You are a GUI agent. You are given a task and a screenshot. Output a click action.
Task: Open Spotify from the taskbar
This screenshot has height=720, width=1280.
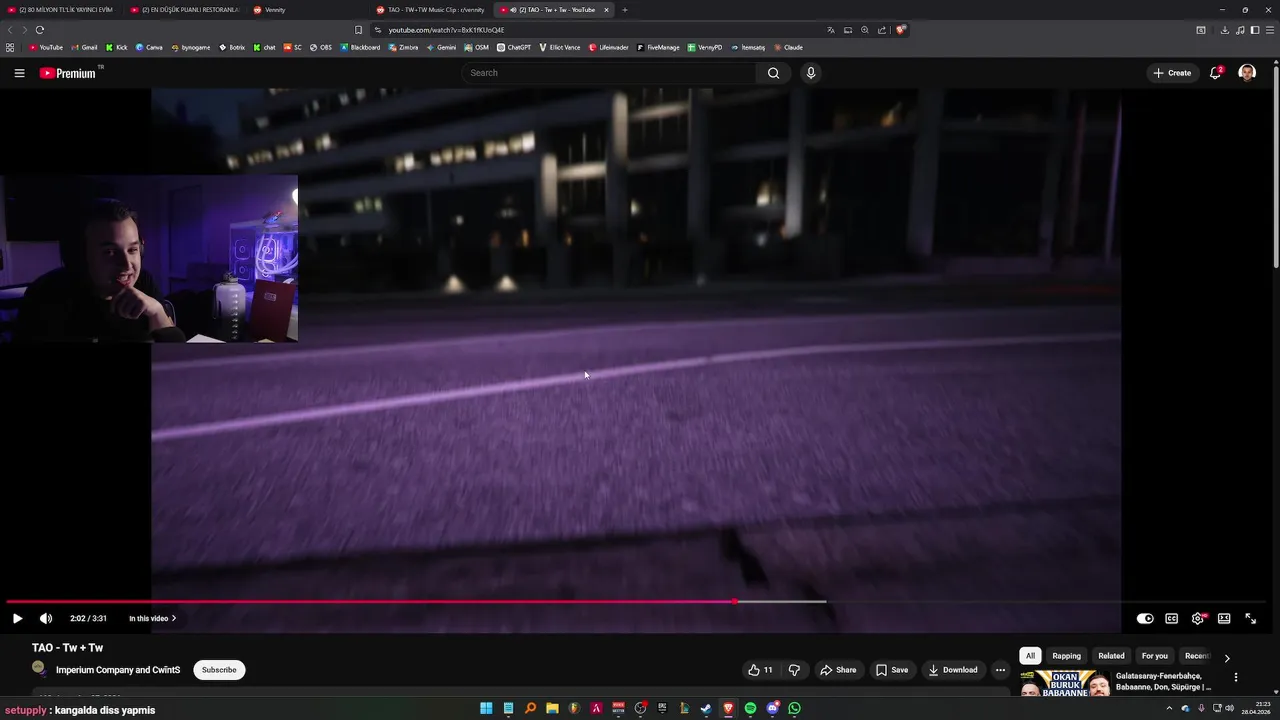[750, 709]
